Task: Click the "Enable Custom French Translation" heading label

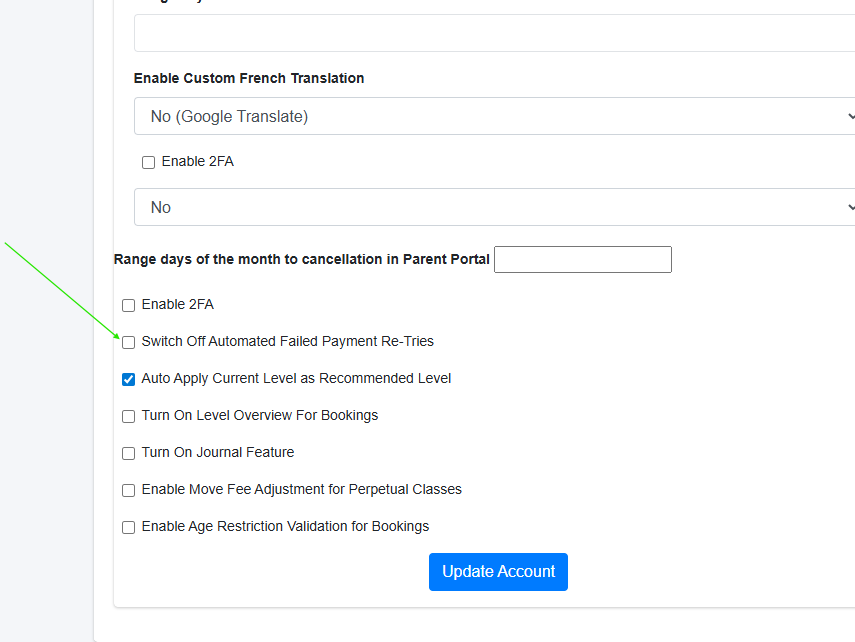Action: tap(249, 78)
